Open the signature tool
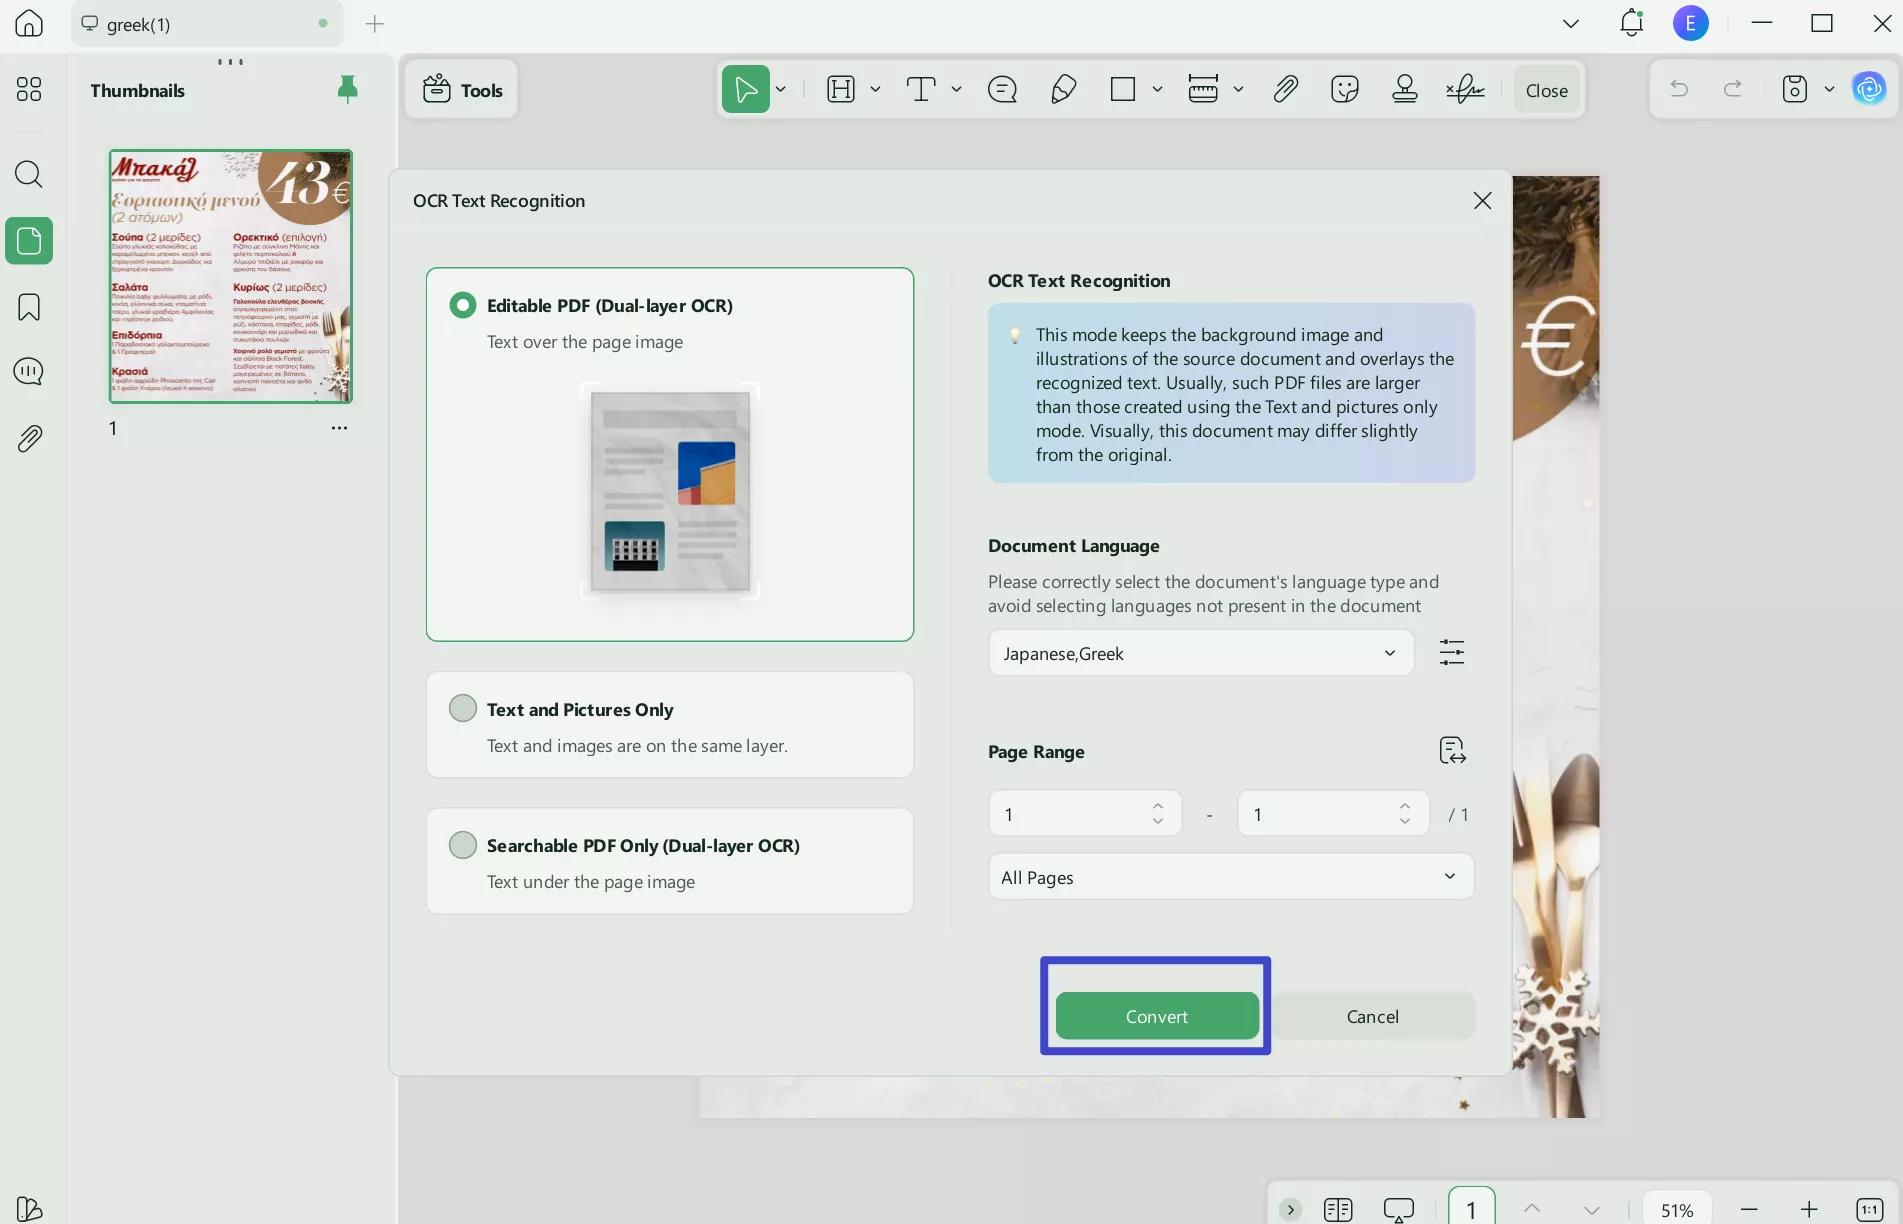The width and height of the screenshot is (1903, 1224). tap(1465, 90)
